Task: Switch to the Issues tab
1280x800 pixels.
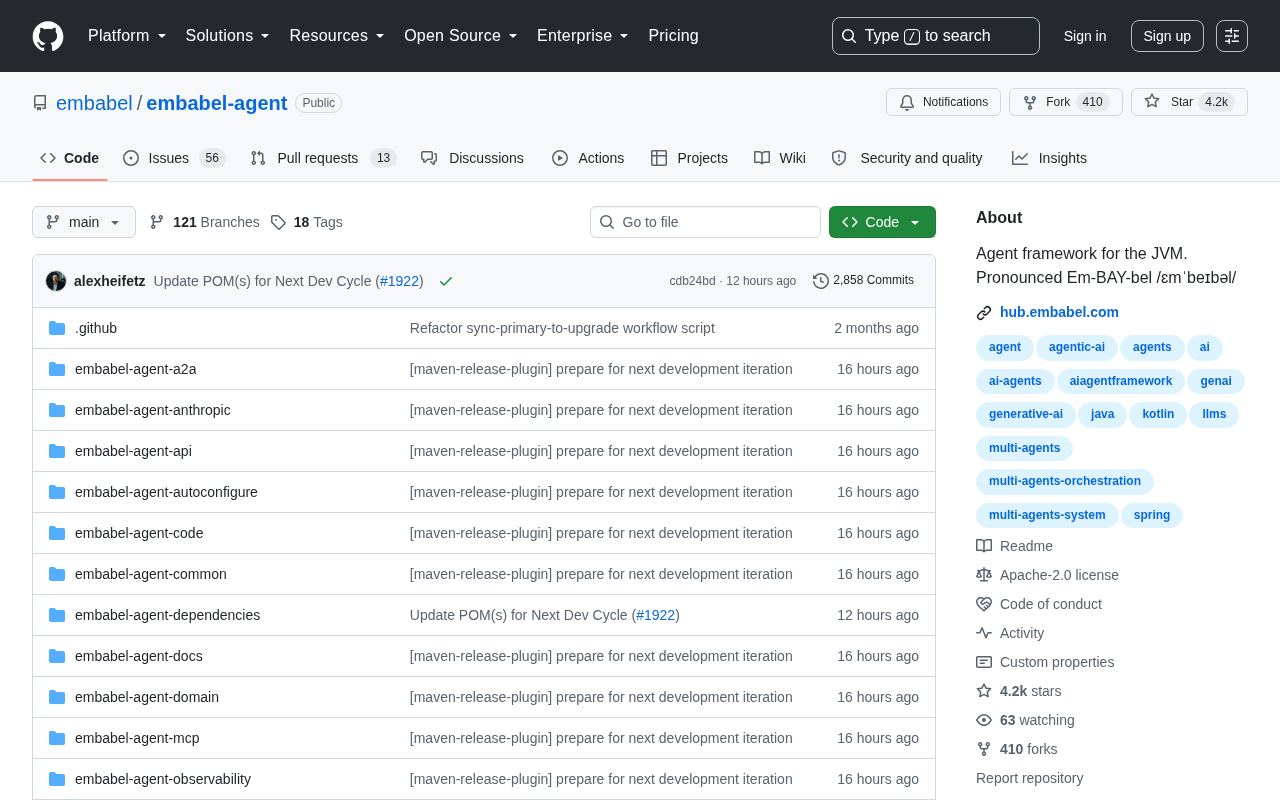Action: point(174,158)
